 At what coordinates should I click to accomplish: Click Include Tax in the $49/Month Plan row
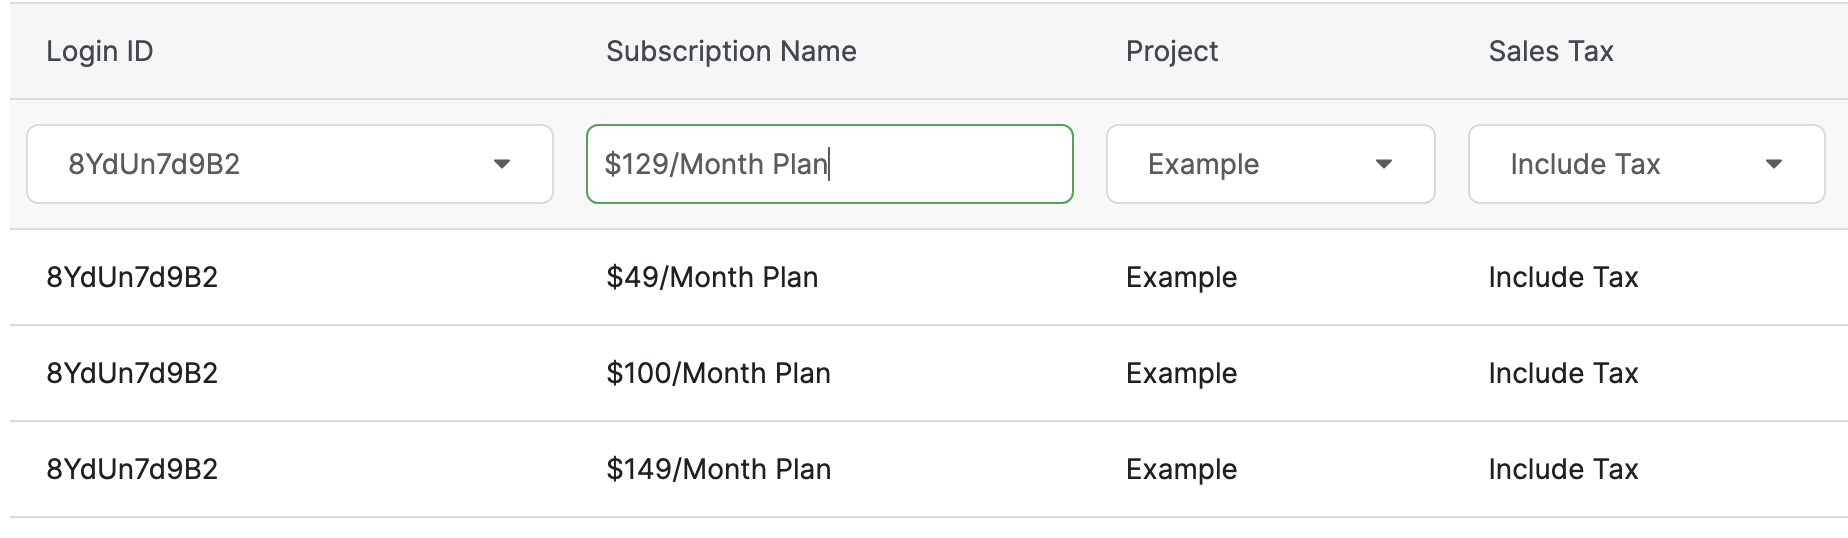click(1563, 277)
